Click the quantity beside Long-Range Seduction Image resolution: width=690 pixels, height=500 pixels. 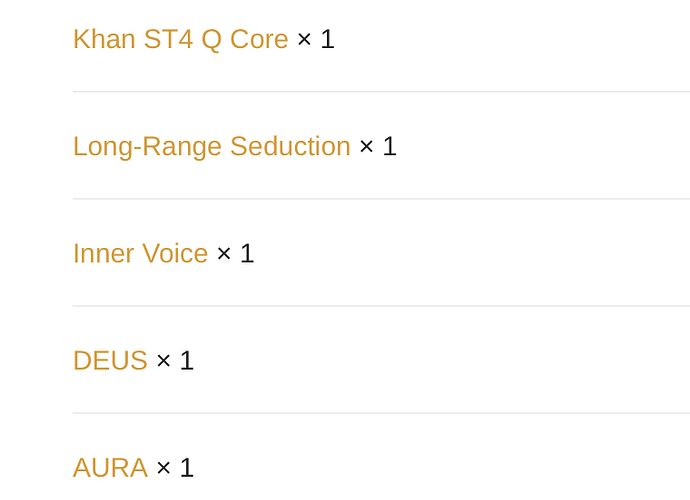click(x=379, y=146)
